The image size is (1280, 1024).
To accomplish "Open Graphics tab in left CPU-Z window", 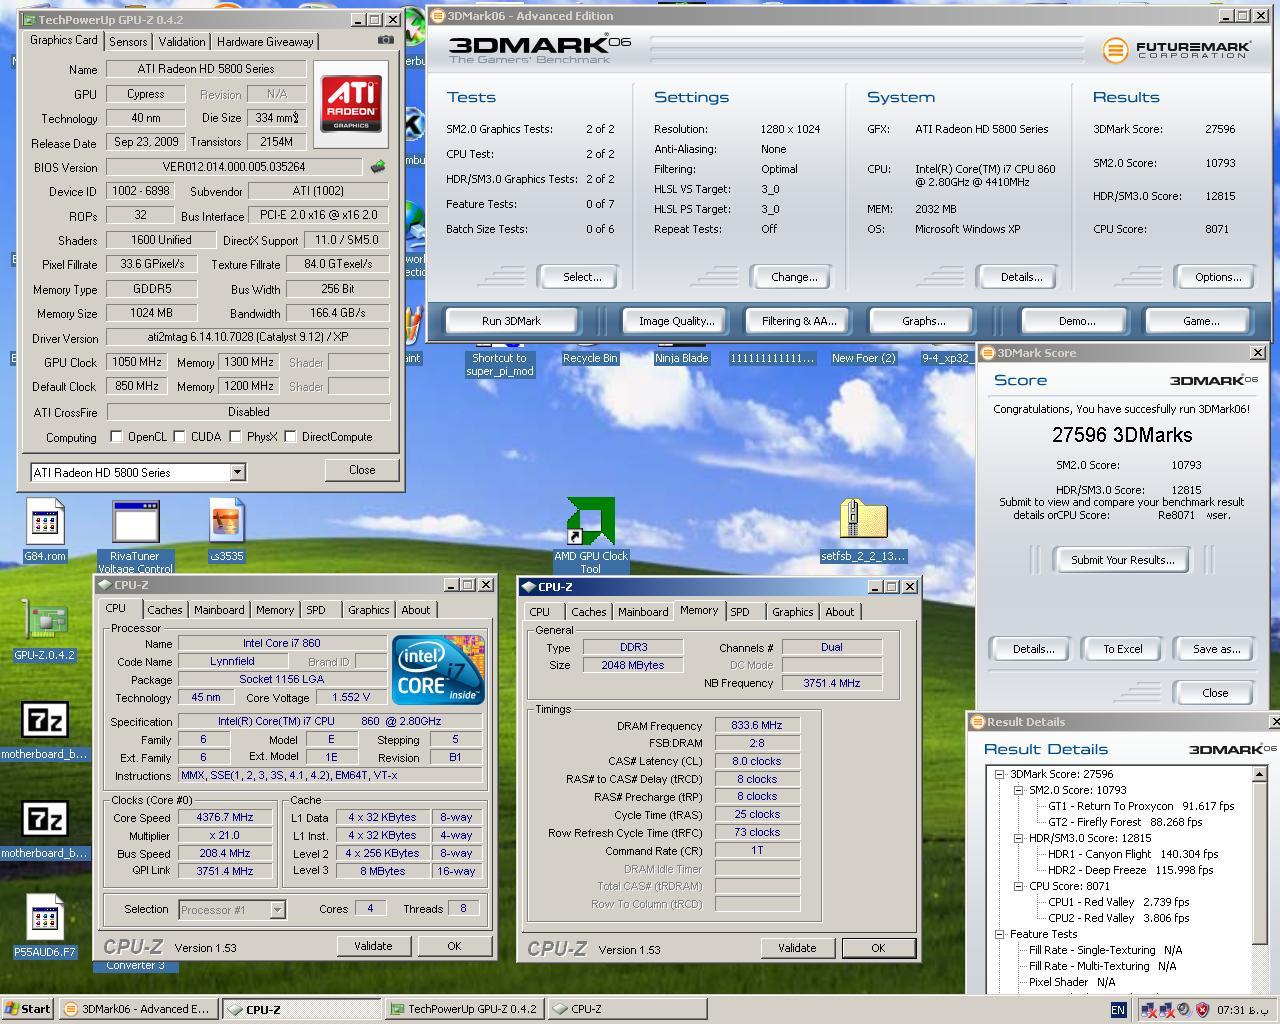I will [x=368, y=610].
